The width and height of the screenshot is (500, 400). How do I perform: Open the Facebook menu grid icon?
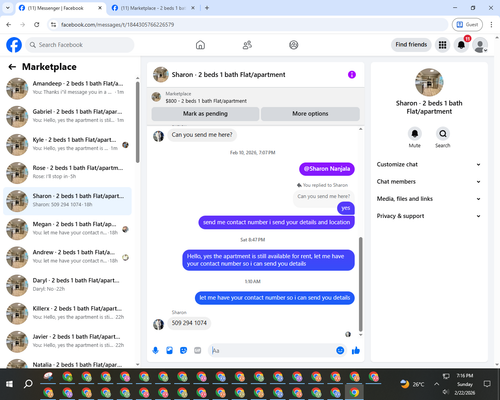click(442, 45)
